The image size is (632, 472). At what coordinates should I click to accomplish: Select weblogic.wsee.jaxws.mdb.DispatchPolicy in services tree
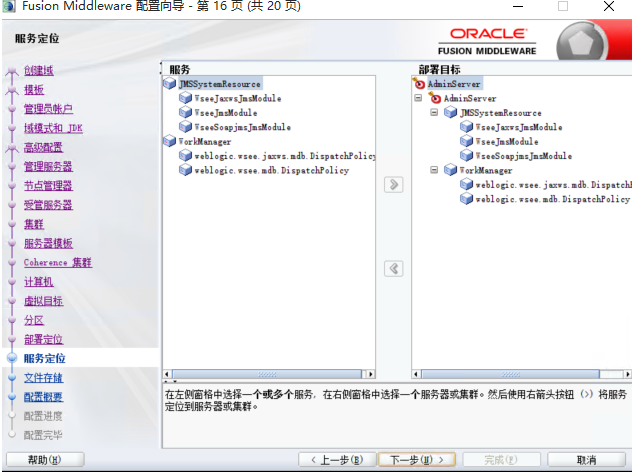coord(285,156)
